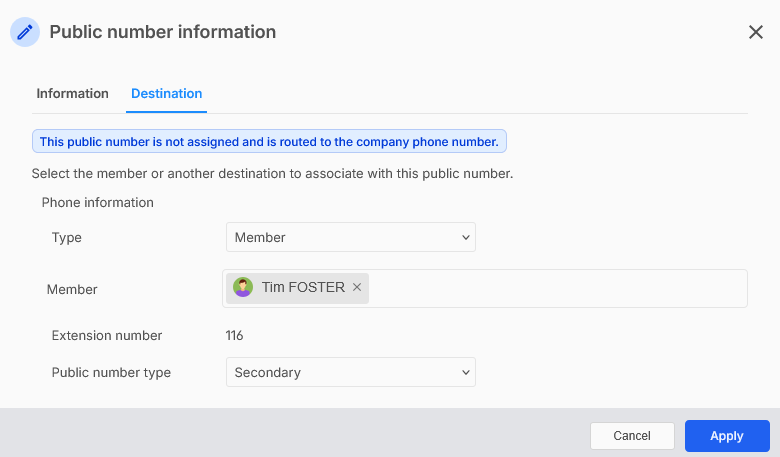Click the Tim FOSTER name chip
The width and height of the screenshot is (780, 457).
pos(302,288)
